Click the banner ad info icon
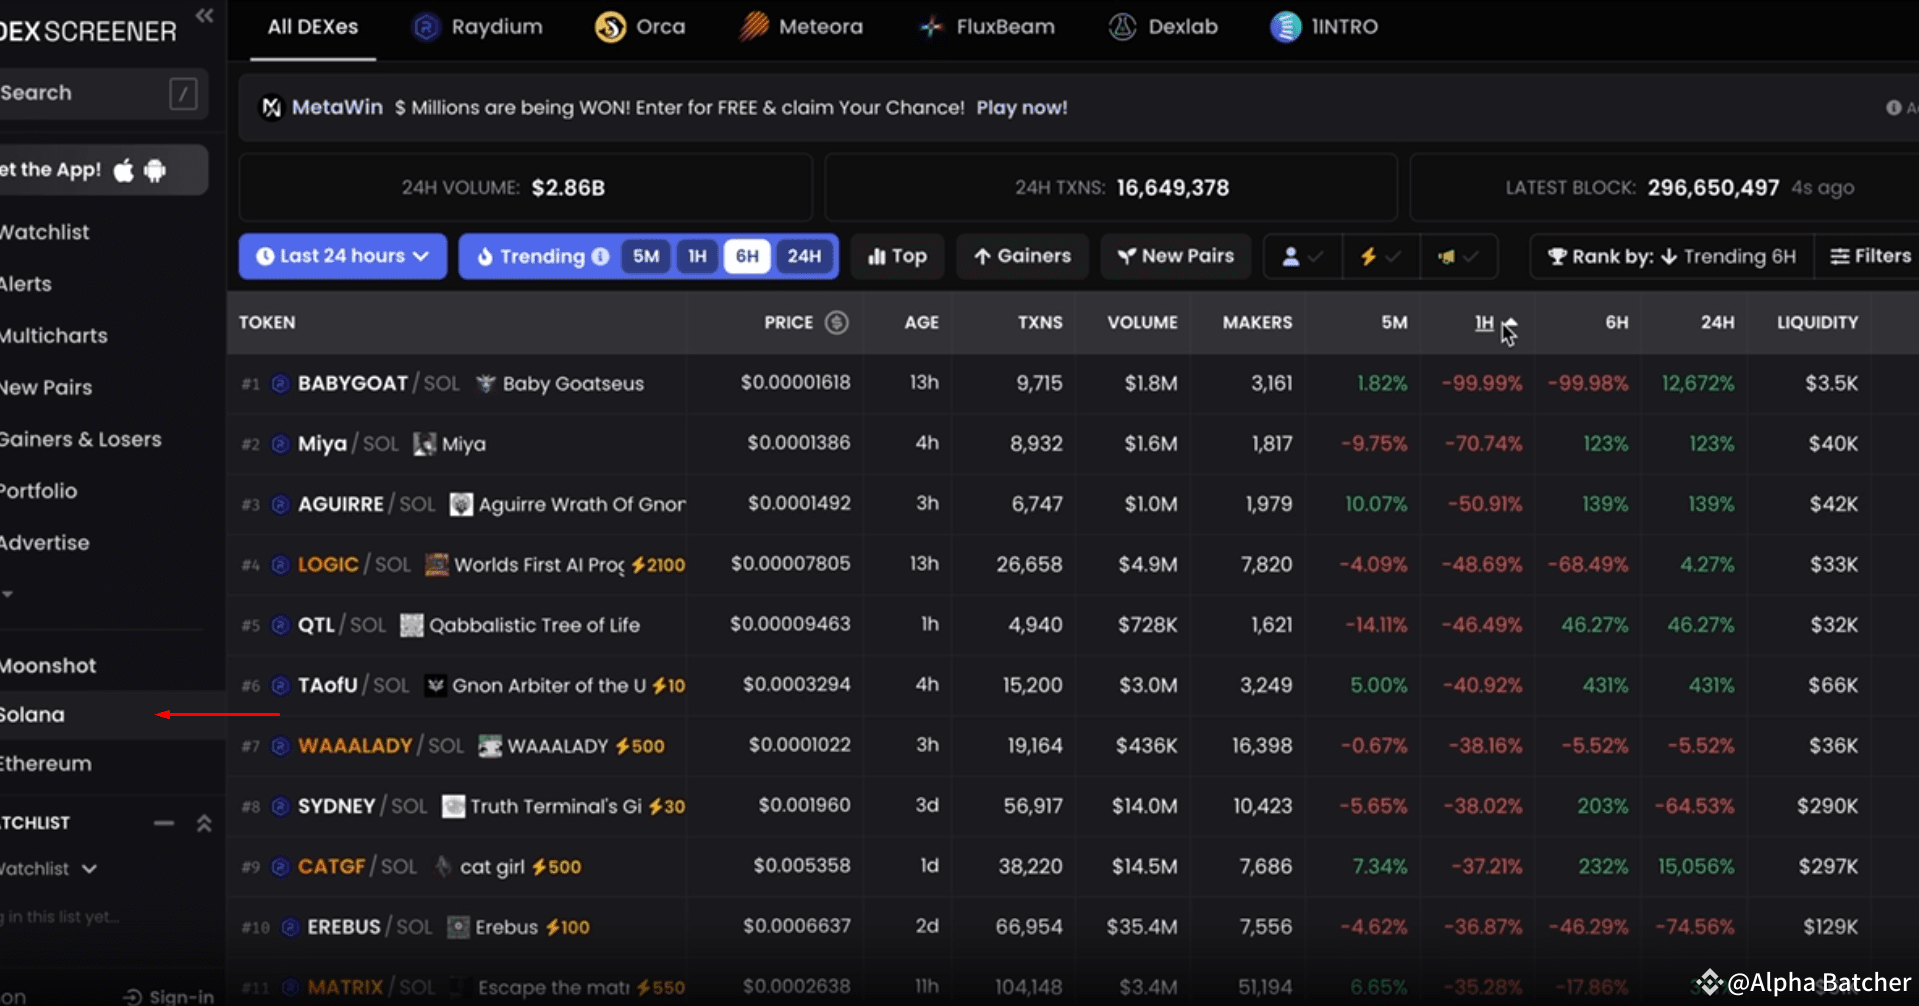1919x1006 pixels. click(1893, 108)
